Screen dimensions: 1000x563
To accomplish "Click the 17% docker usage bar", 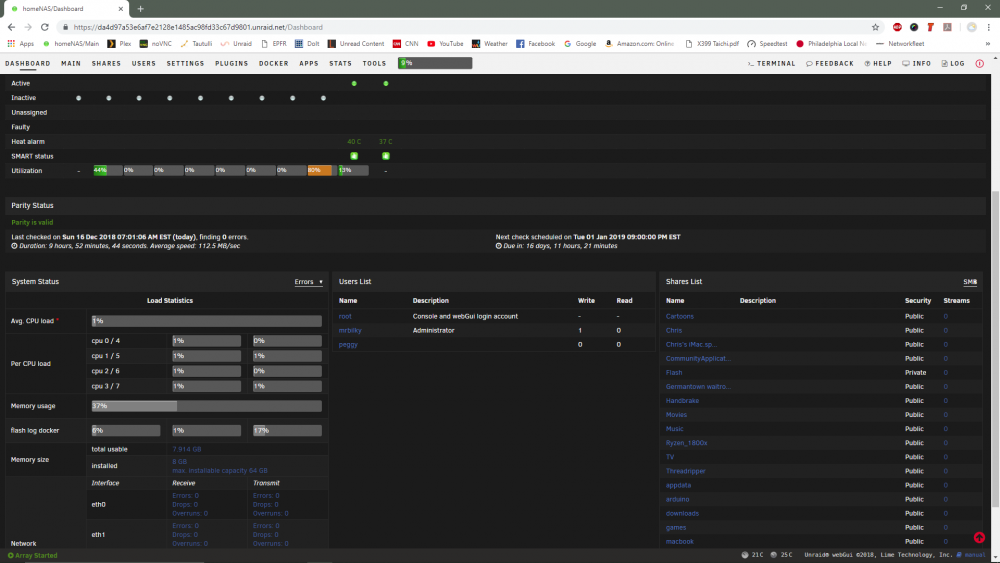I will 287,430.
